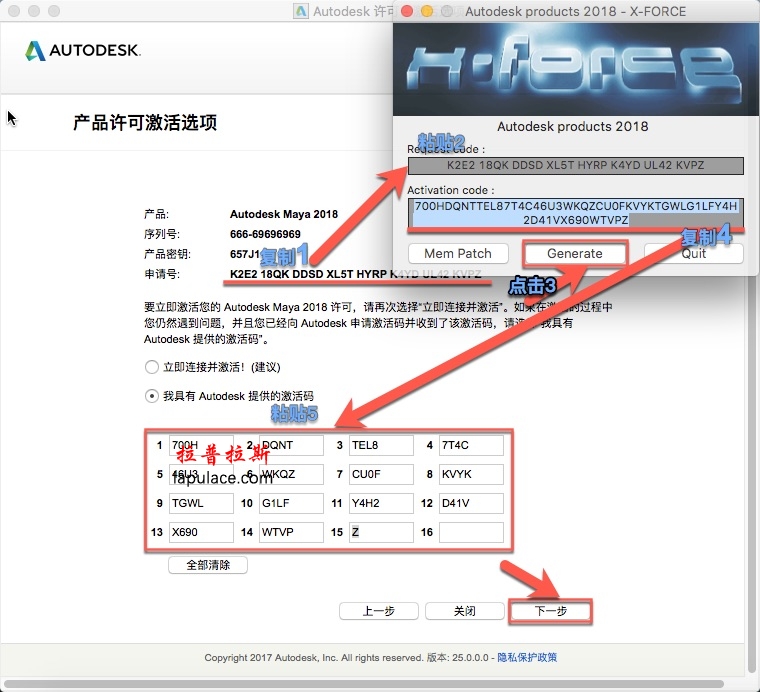Click the Activation code box in X-FORCE
This screenshot has width=760, height=692.
[575, 213]
